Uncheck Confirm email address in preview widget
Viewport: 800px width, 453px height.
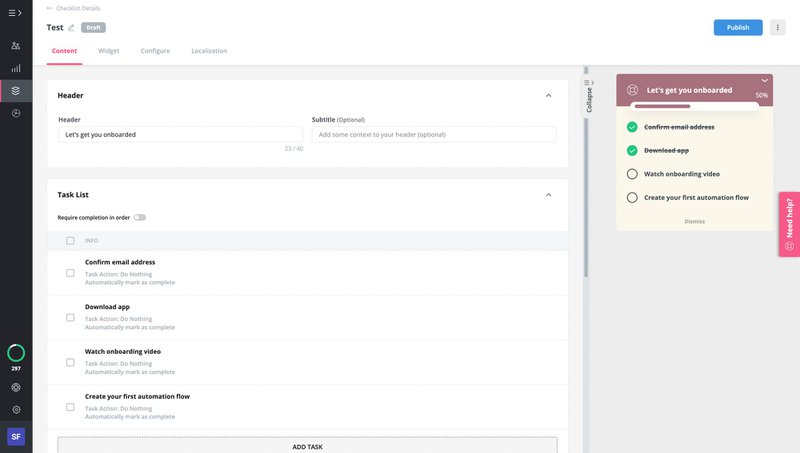point(632,127)
